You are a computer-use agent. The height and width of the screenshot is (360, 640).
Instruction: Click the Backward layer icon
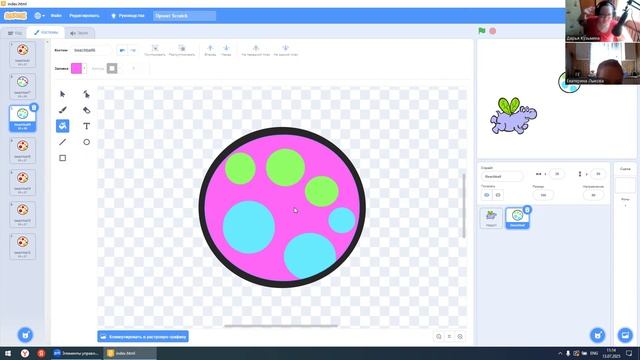pyautogui.click(x=226, y=50)
